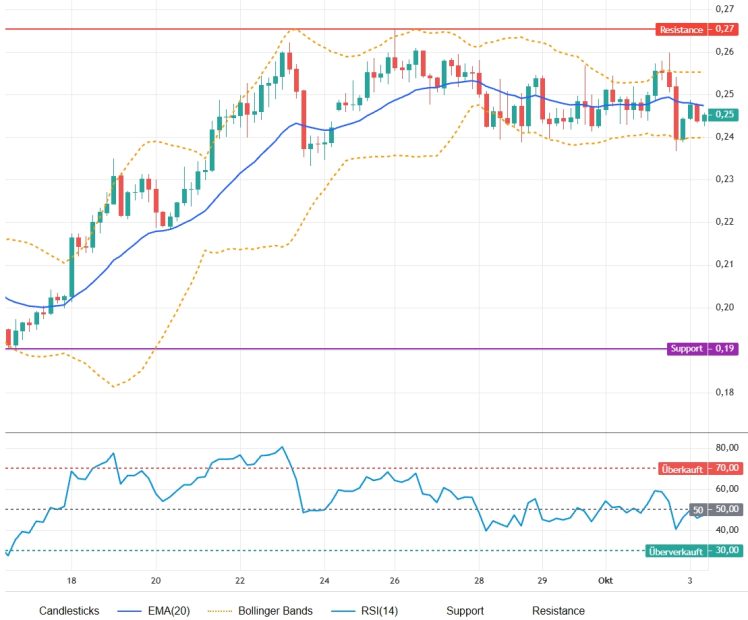Click the Überkauft 70,00 RSI label
This screenshot has width=748, height=620.
700,468
